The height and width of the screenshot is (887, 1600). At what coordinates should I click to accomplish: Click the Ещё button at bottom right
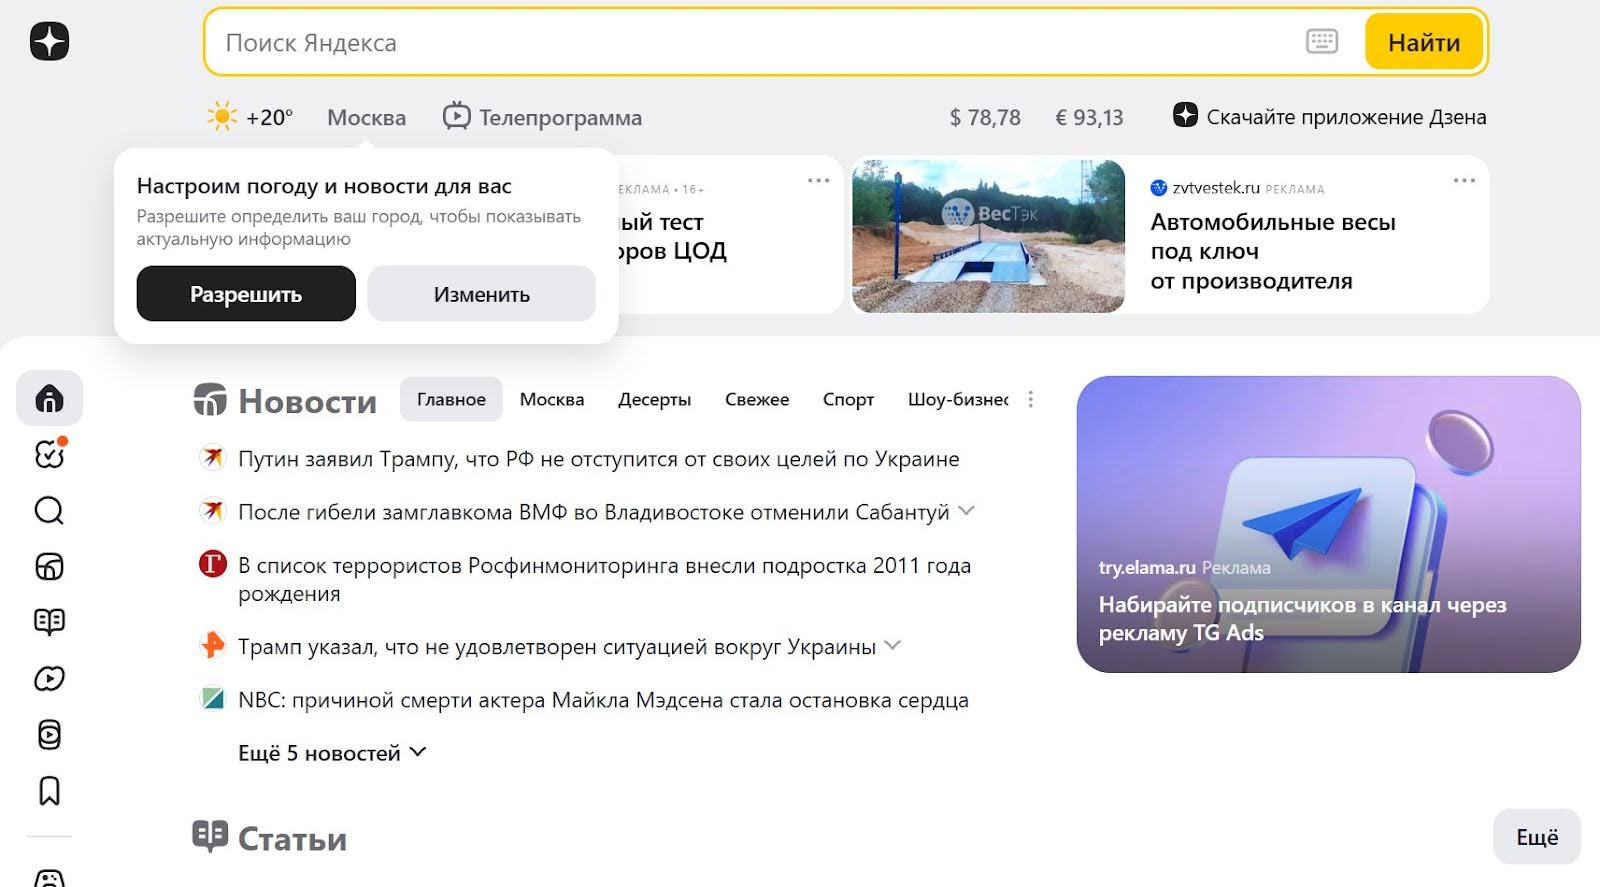(1537, 837)
